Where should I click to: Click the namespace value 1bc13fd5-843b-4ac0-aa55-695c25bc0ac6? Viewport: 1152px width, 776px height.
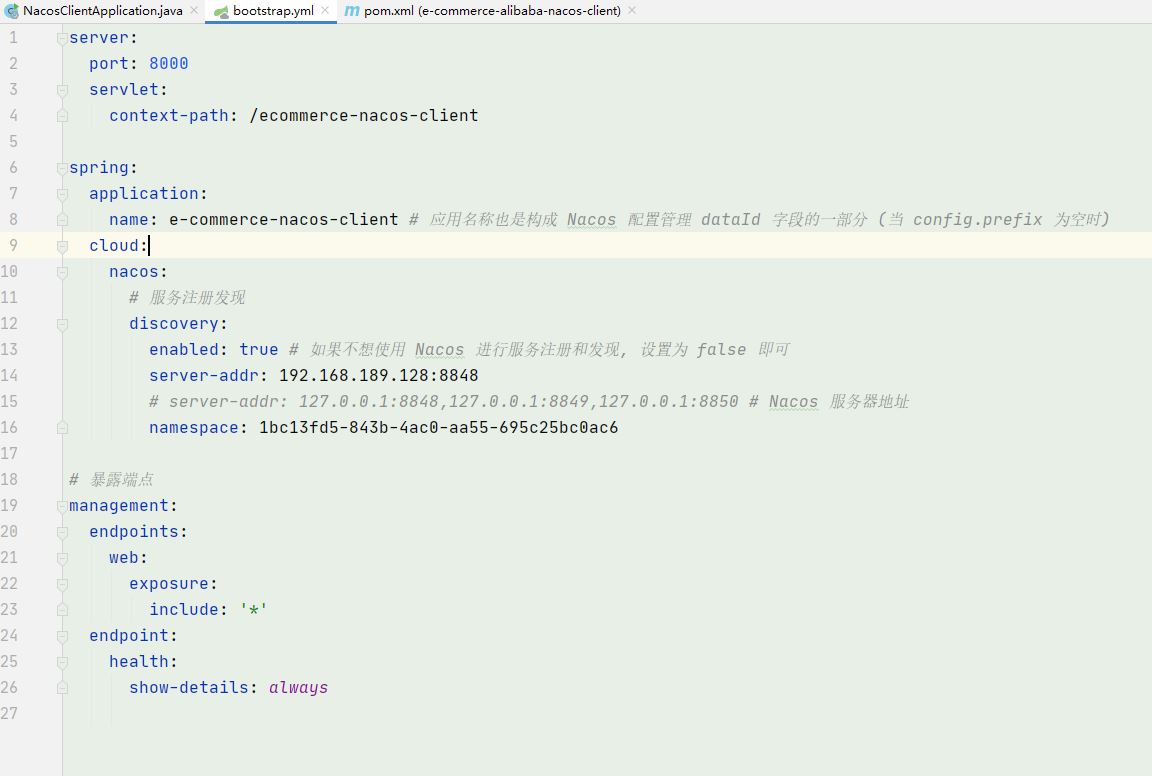[x=439, y=428]
